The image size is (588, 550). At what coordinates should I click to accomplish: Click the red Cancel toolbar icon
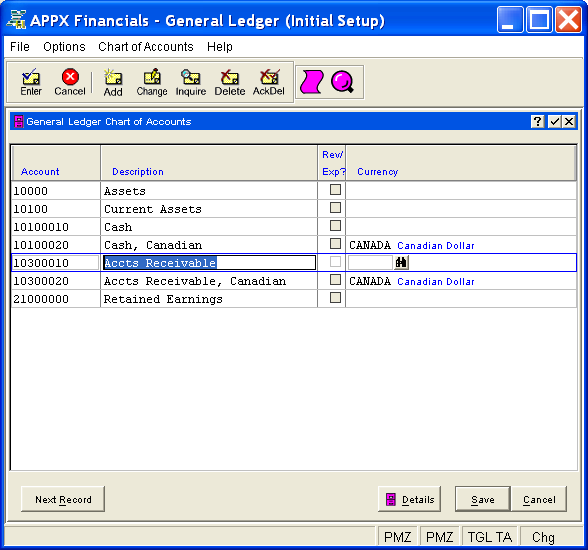[70, 82]
